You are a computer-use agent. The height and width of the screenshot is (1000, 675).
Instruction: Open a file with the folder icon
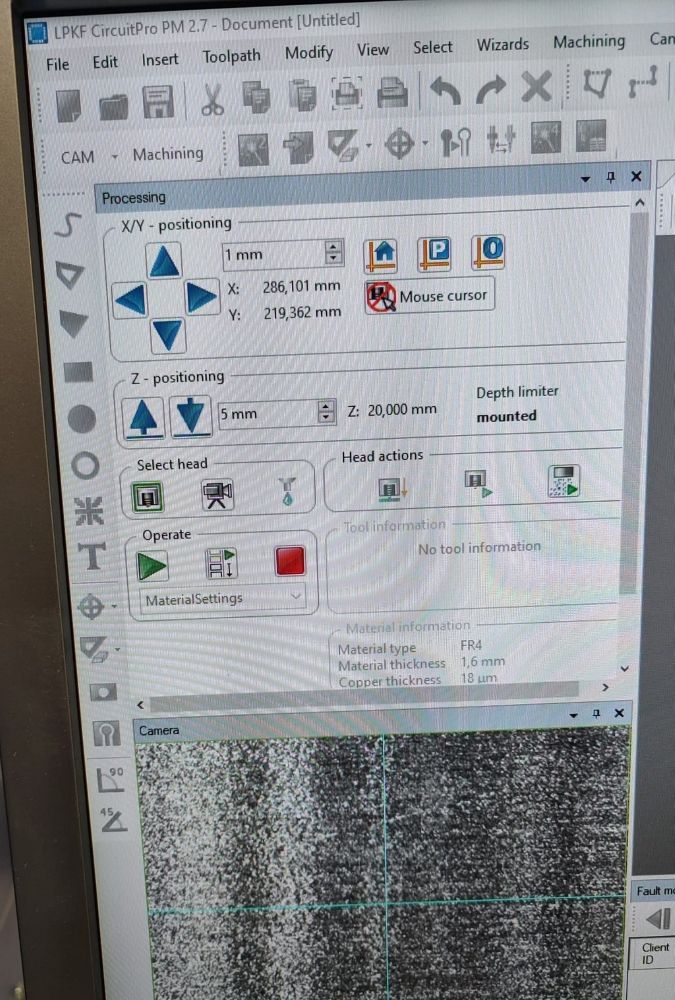click(x=114, y=106)
